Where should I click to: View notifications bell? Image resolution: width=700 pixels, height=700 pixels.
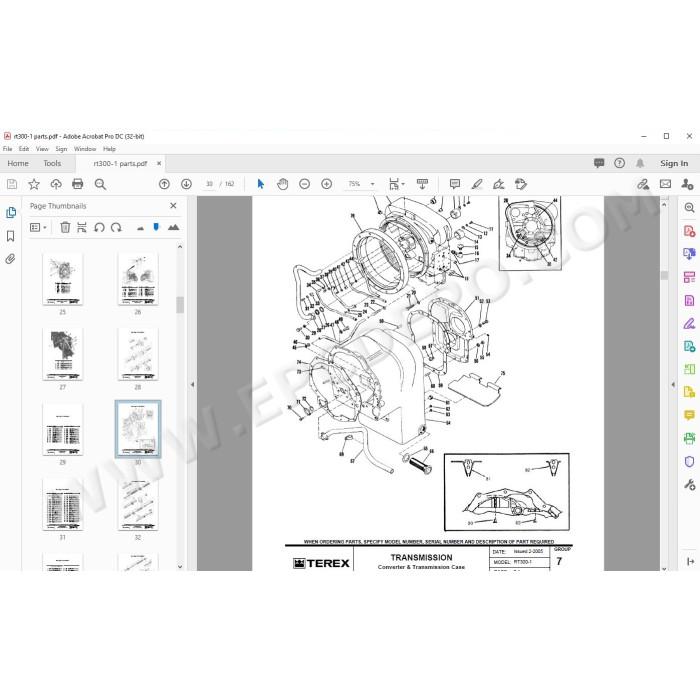tap(640, 163)
